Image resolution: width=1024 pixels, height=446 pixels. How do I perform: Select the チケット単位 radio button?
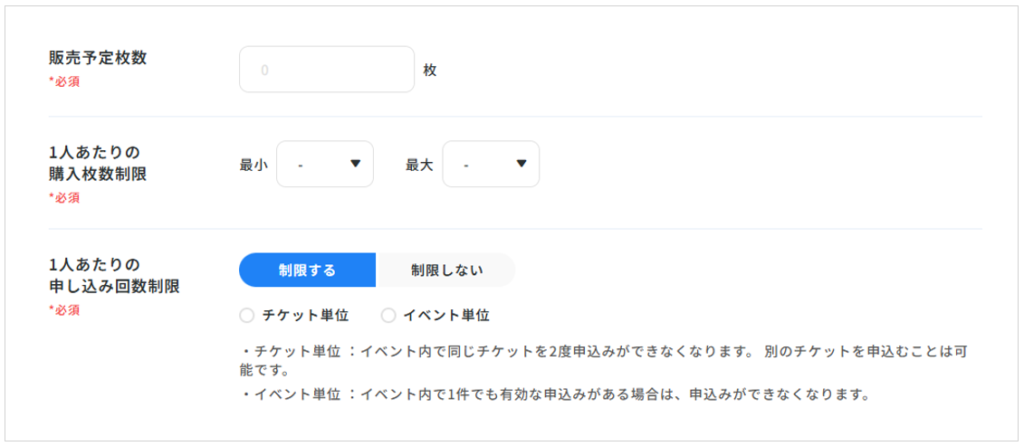tap(247, 315)
